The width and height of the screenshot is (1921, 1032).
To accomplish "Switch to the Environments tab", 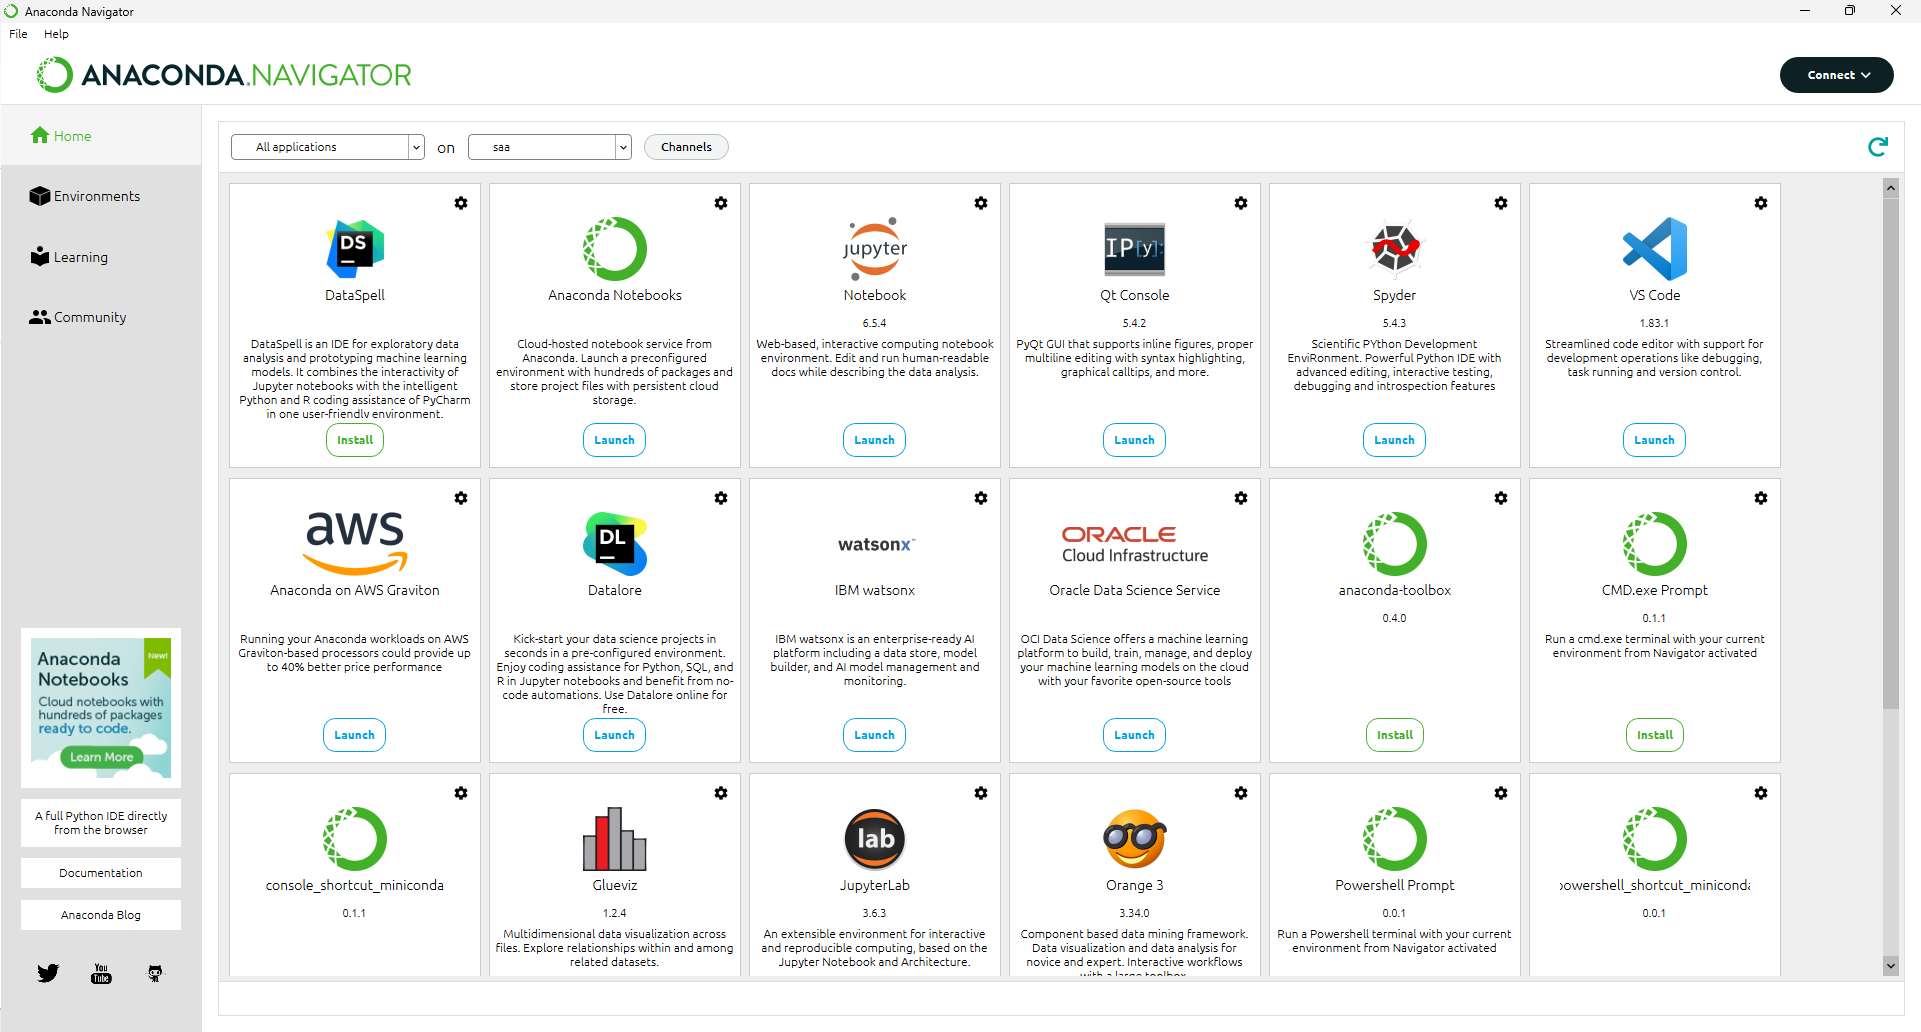I will coord(96,196).
